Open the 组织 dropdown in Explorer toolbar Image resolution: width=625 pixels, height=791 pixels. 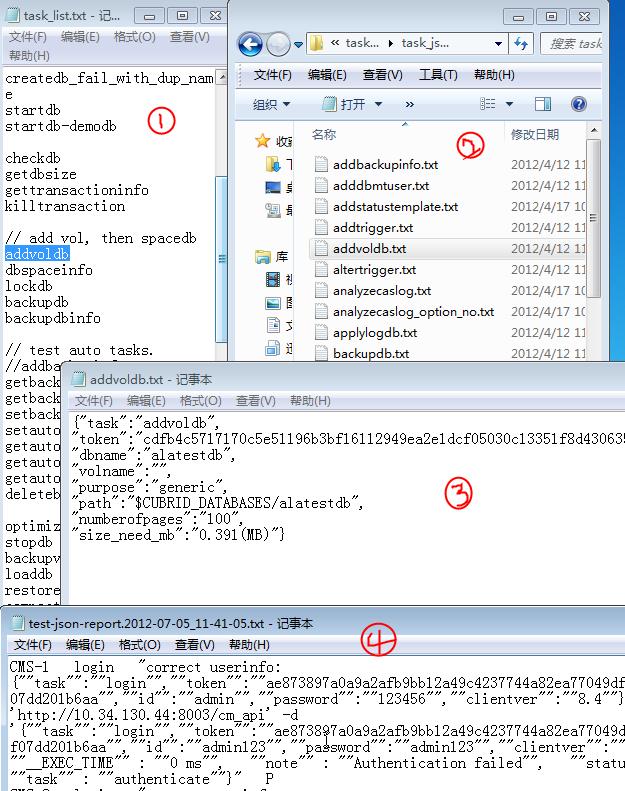click(x=271, y=104)
